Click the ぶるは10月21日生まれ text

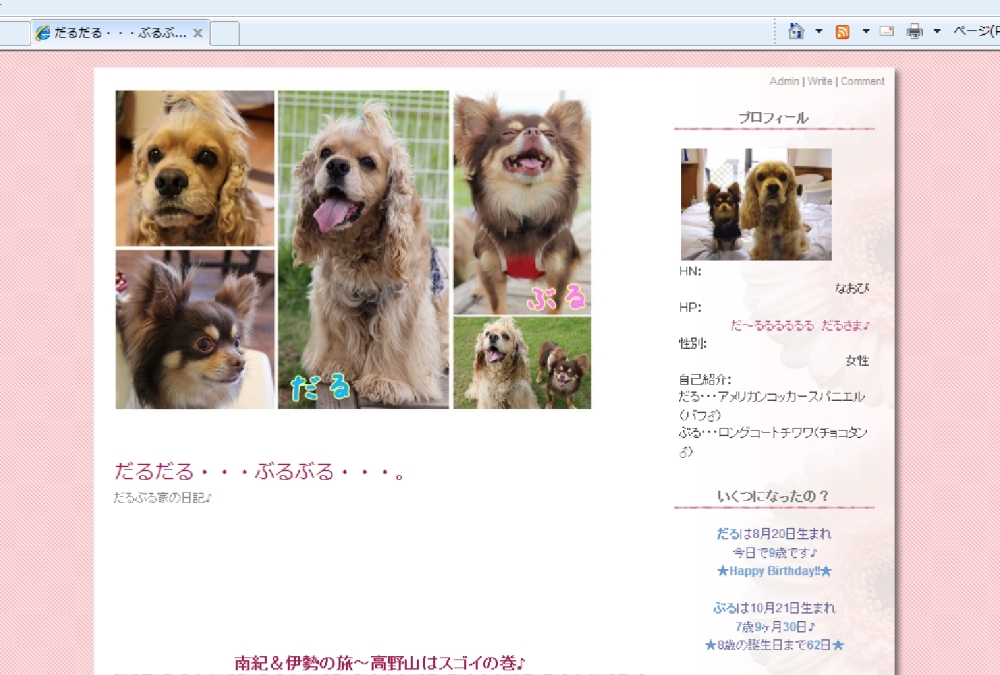[774, 608]
